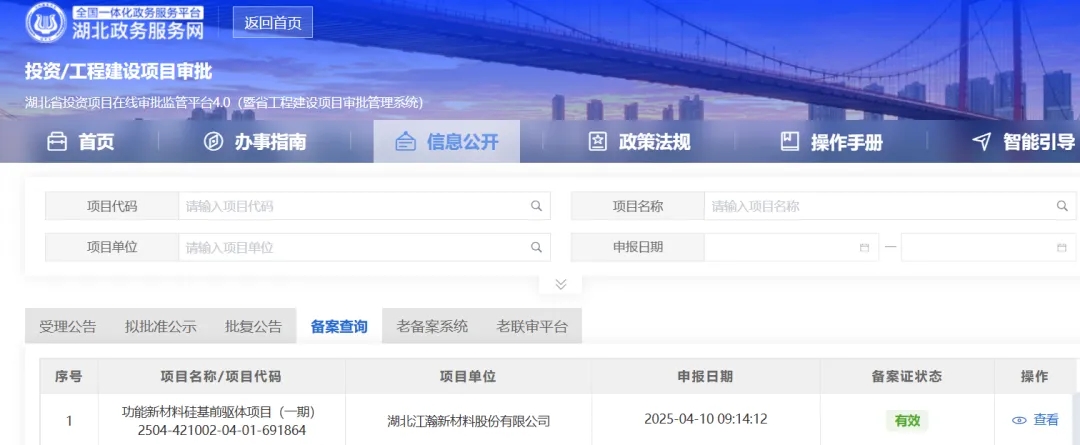Click the calendar icon in start date field
1080x445 pixels.
click(x=864, y=247)
